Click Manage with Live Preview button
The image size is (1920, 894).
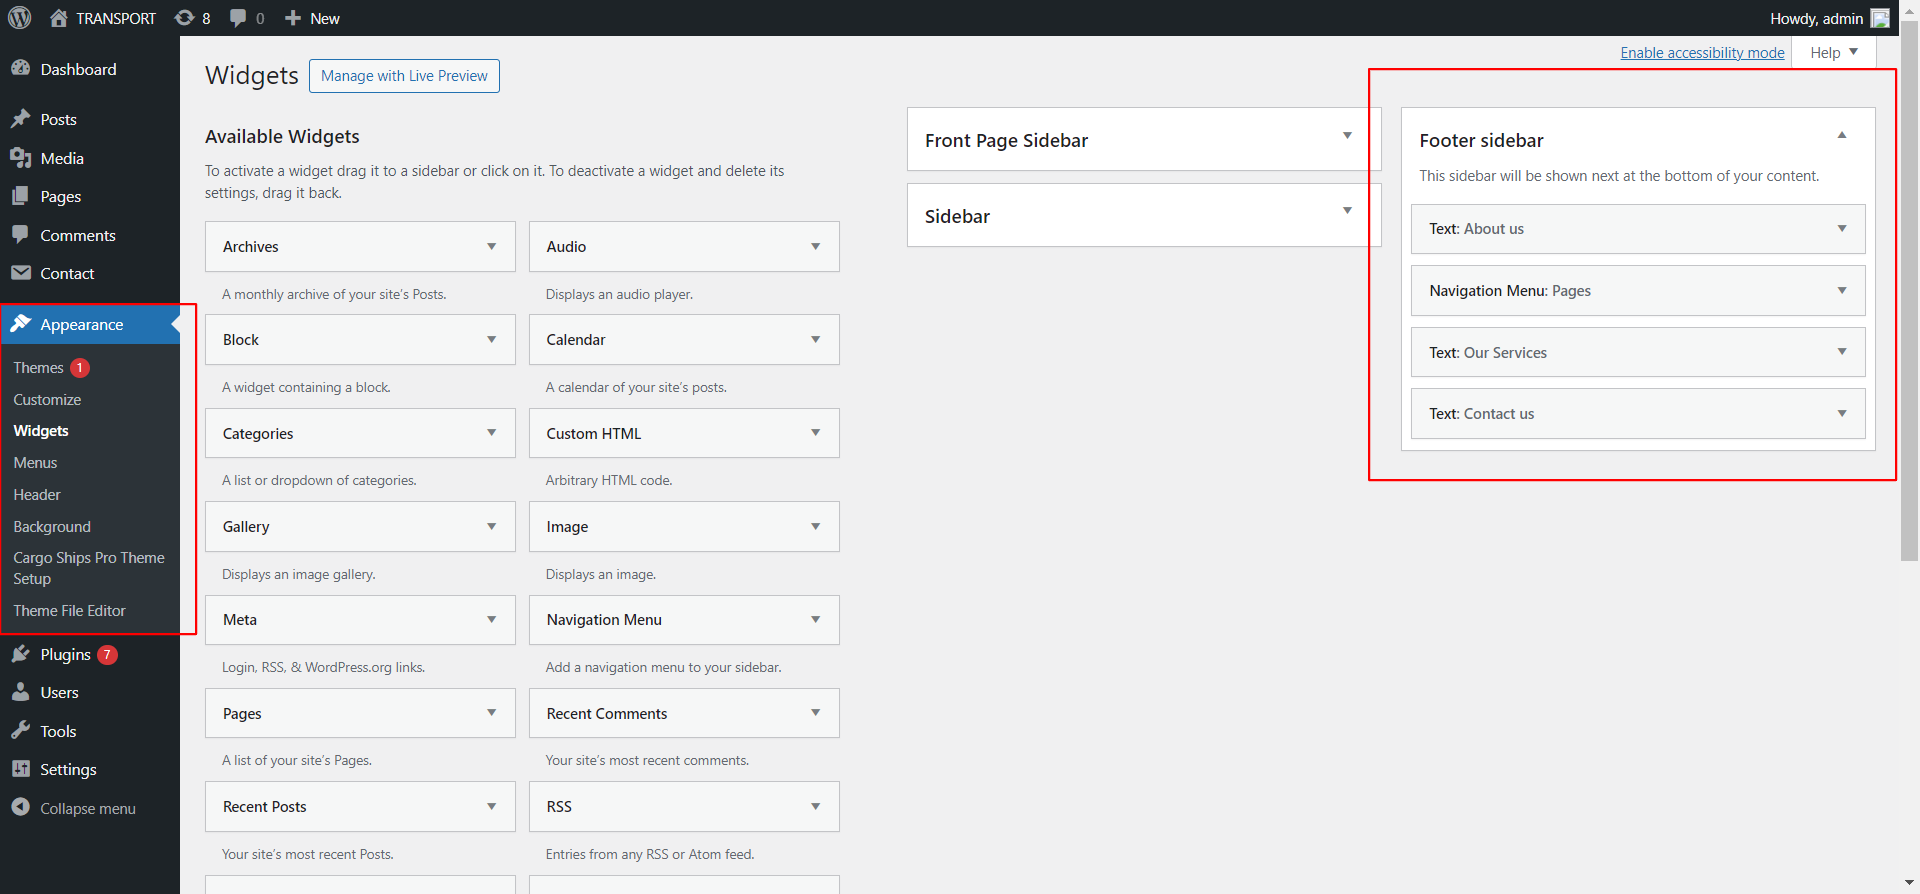tap(404, 76)
